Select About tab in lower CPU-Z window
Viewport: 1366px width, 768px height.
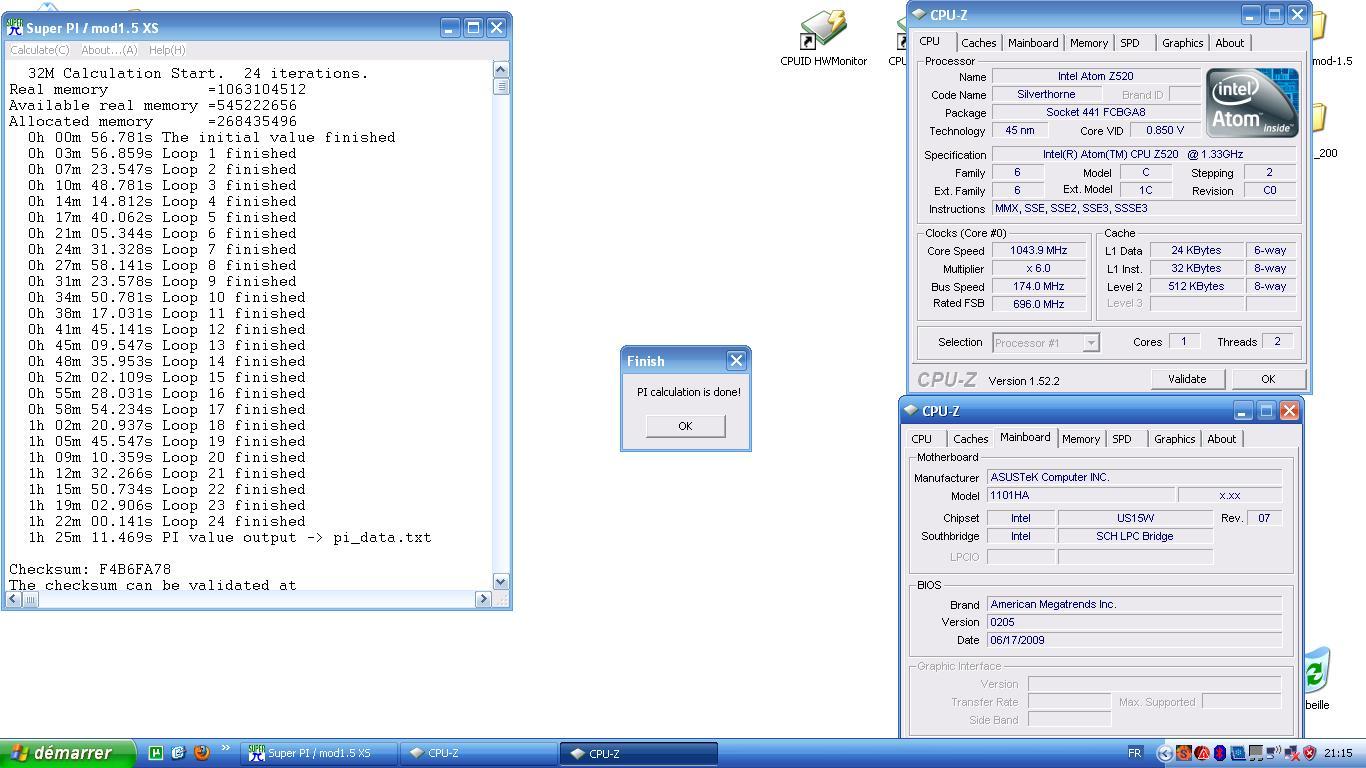[x=1222, y=439]
